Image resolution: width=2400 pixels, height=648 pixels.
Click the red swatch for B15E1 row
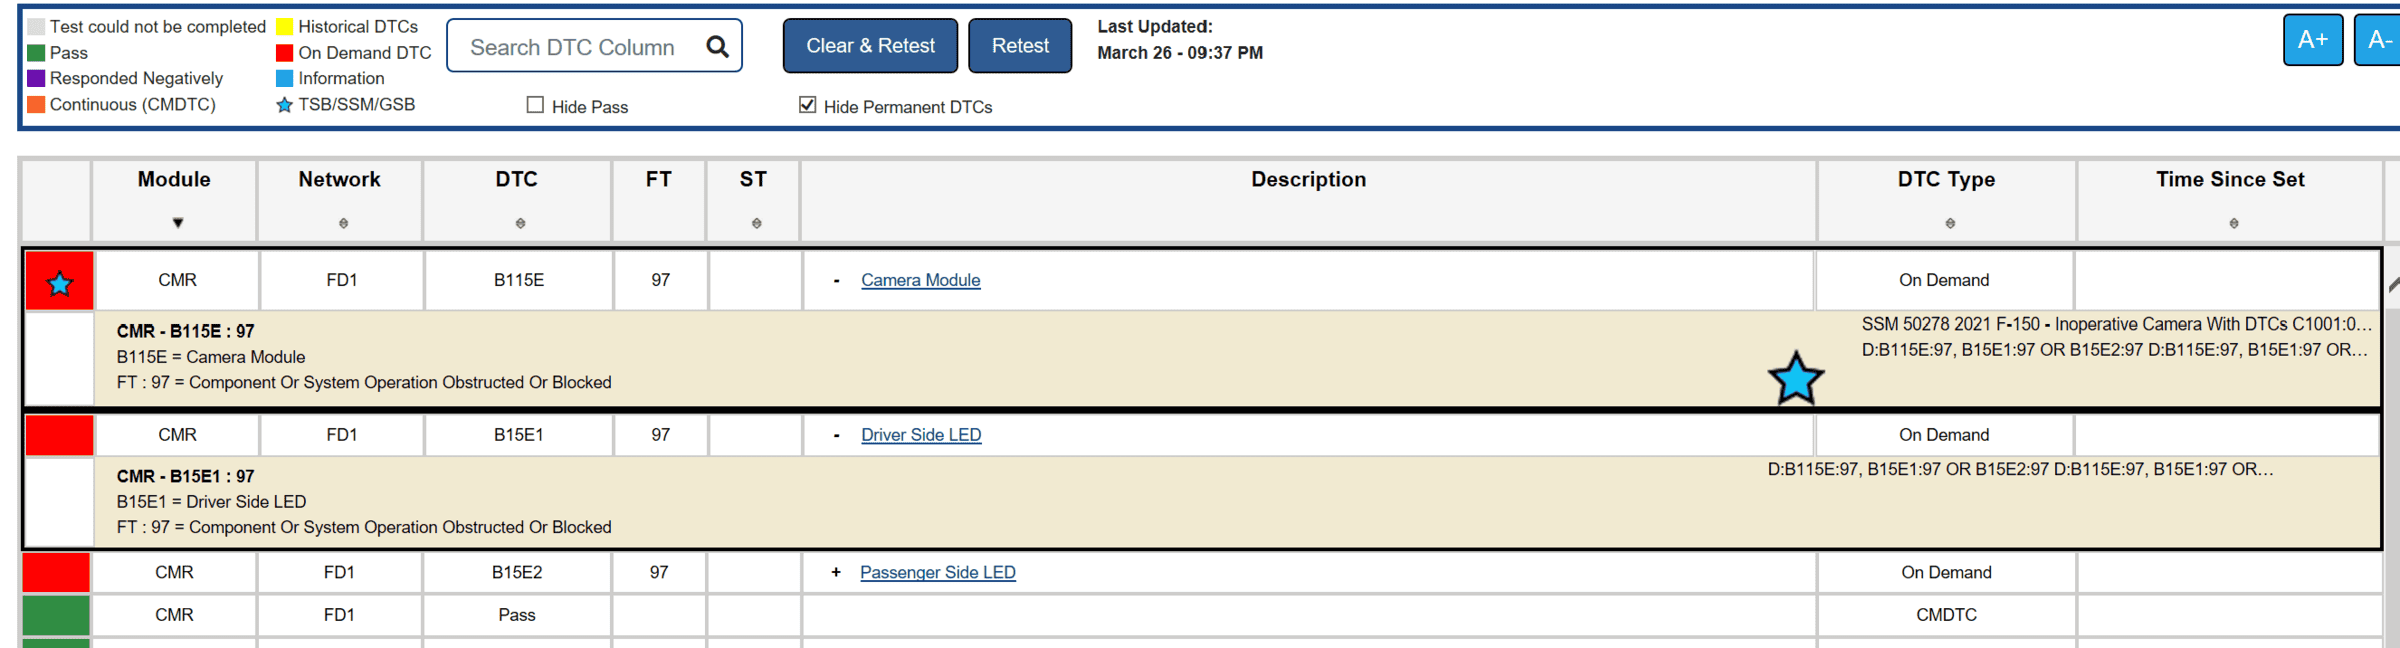pyautogui.click(x=59, y=435)
